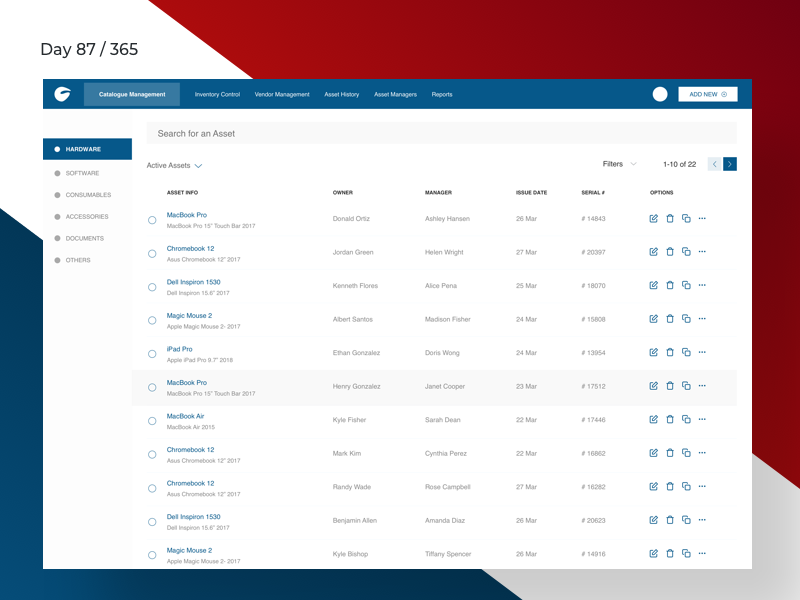800x600 pixels.
Task: Click the ADD NEW button
Action: [707, 93]
